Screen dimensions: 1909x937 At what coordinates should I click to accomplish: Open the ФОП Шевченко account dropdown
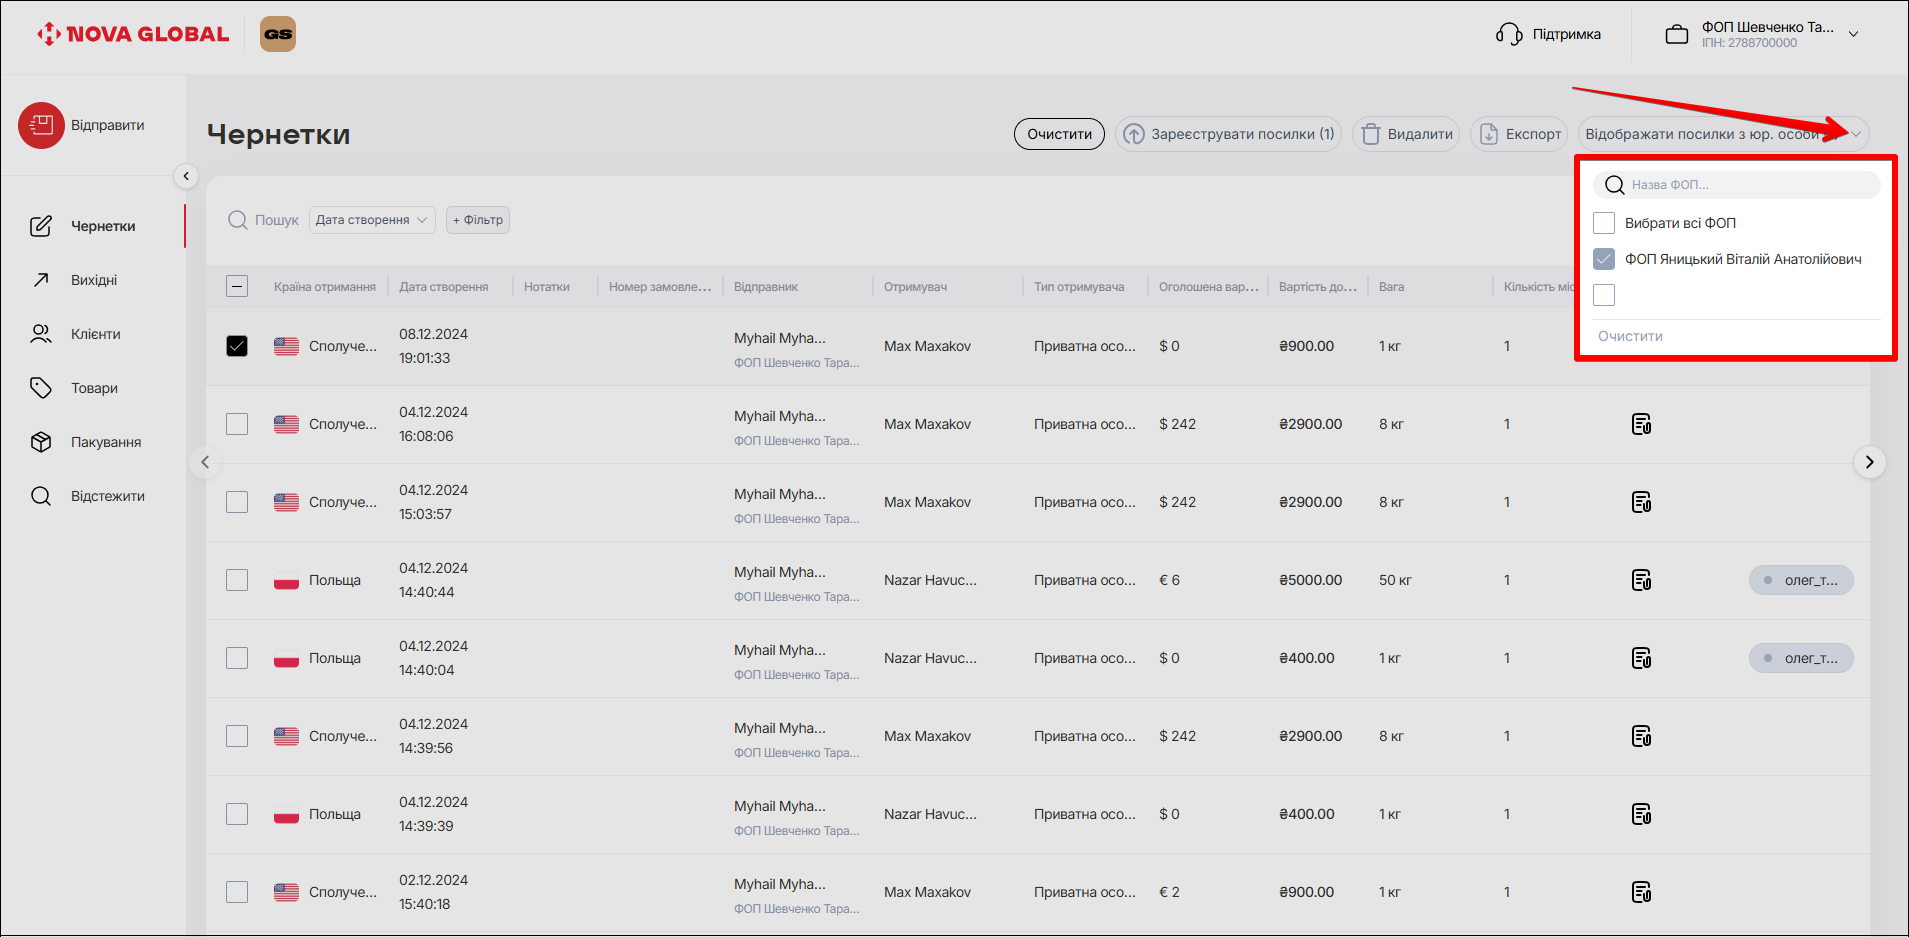point(1853,34)
